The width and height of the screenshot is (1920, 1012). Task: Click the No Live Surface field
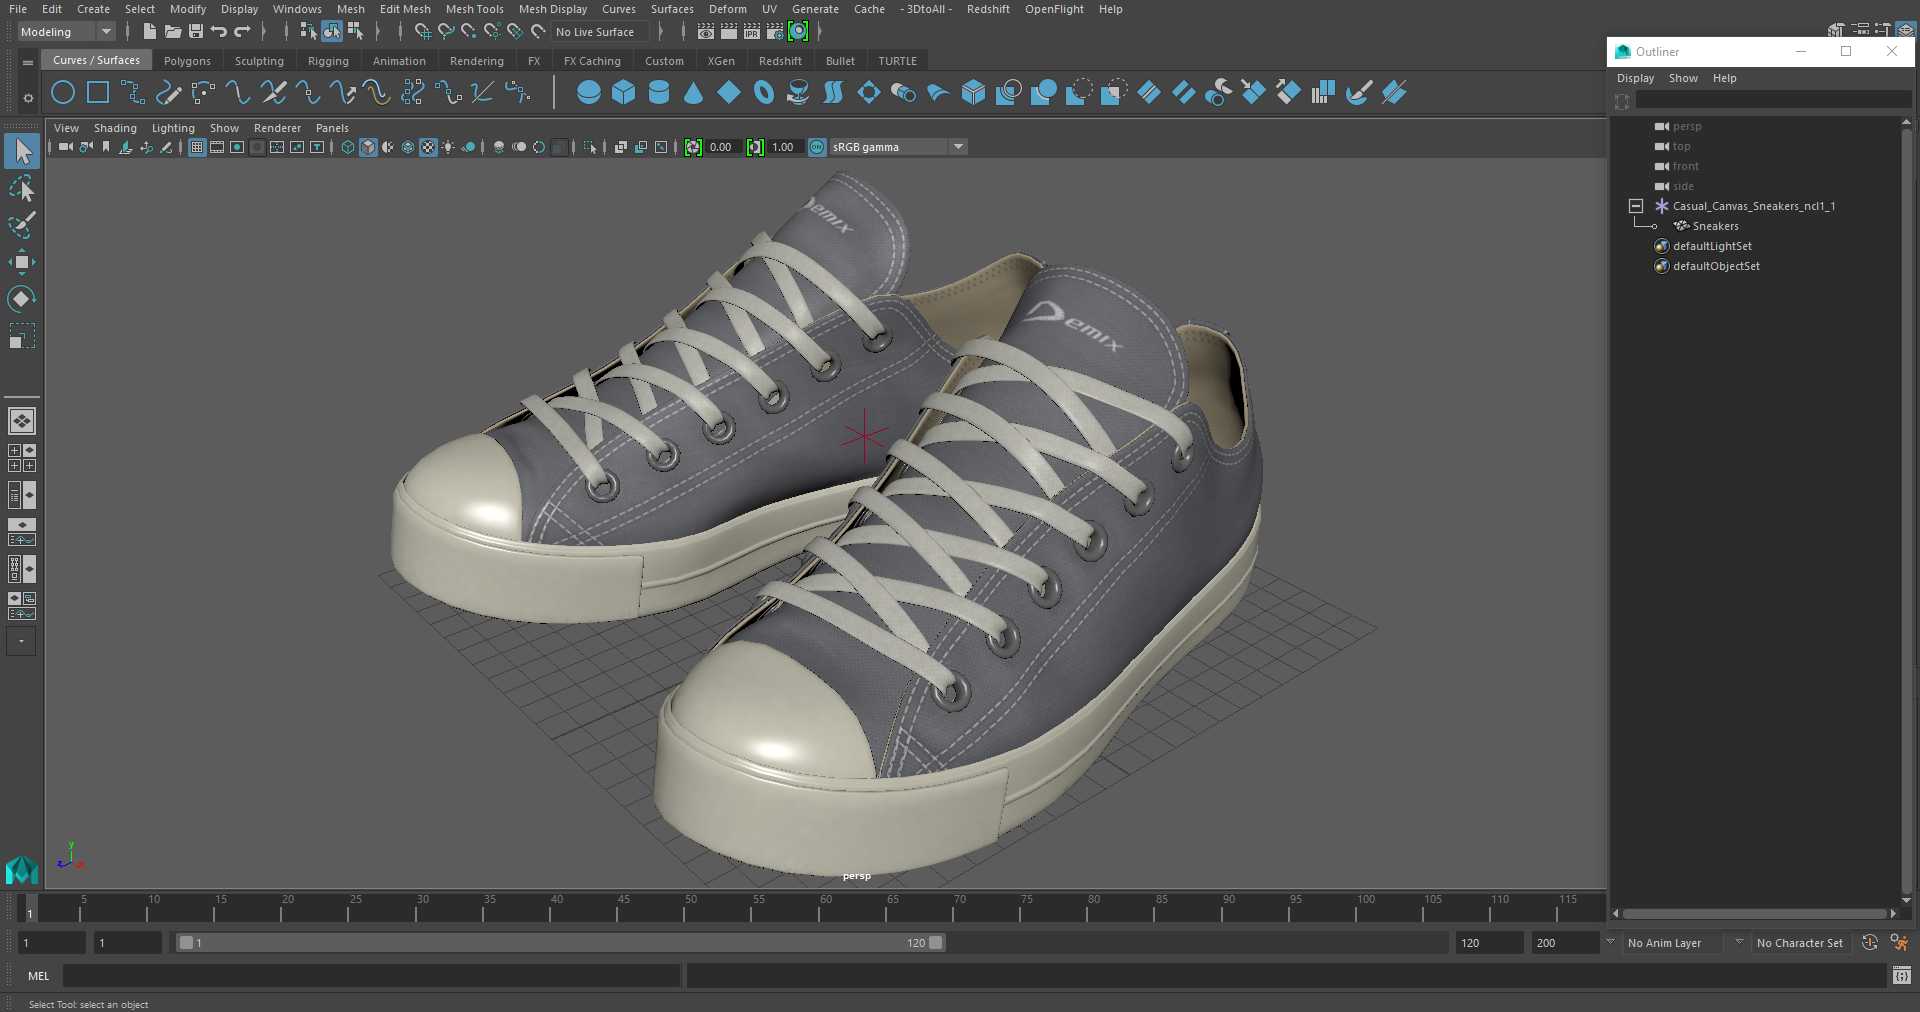tap(600, 32)
